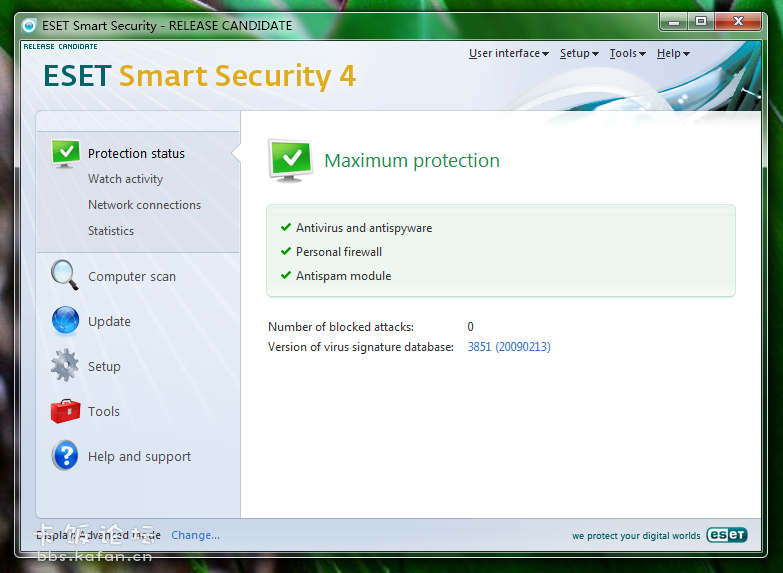Expand the Tools dropdown in top menu
The width and height of the screenshot is (783, 573).
pos(627,54)
